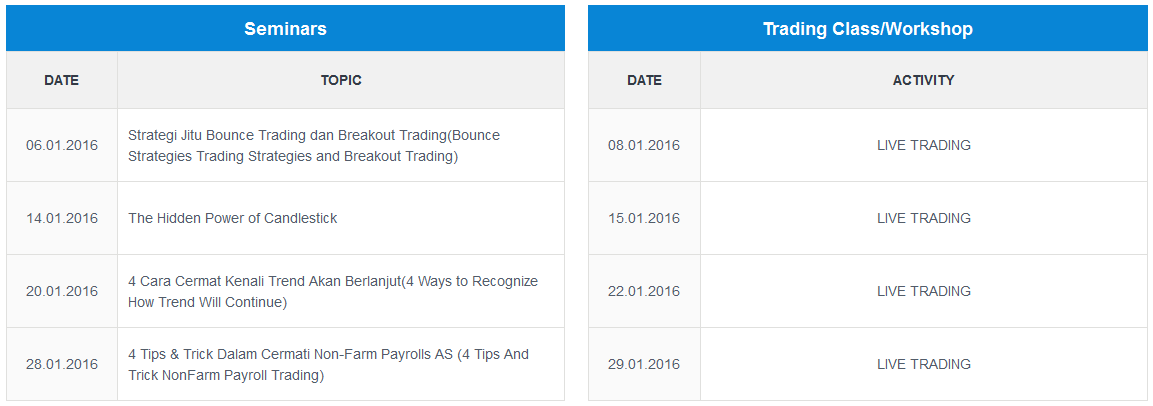Open the Non-Farm Payrolls tips seminar topic
1153x406 pixels.
(328, 365)
